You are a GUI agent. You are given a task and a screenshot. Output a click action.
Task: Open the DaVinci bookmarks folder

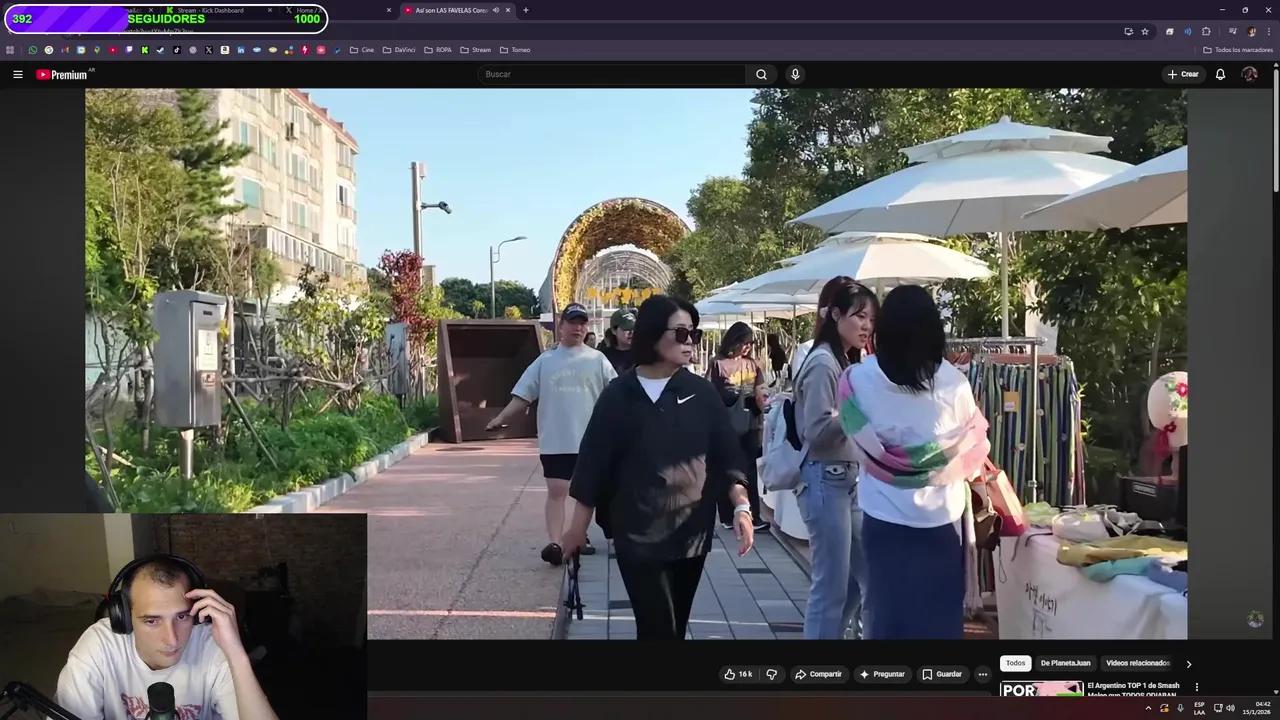(400, 50)
